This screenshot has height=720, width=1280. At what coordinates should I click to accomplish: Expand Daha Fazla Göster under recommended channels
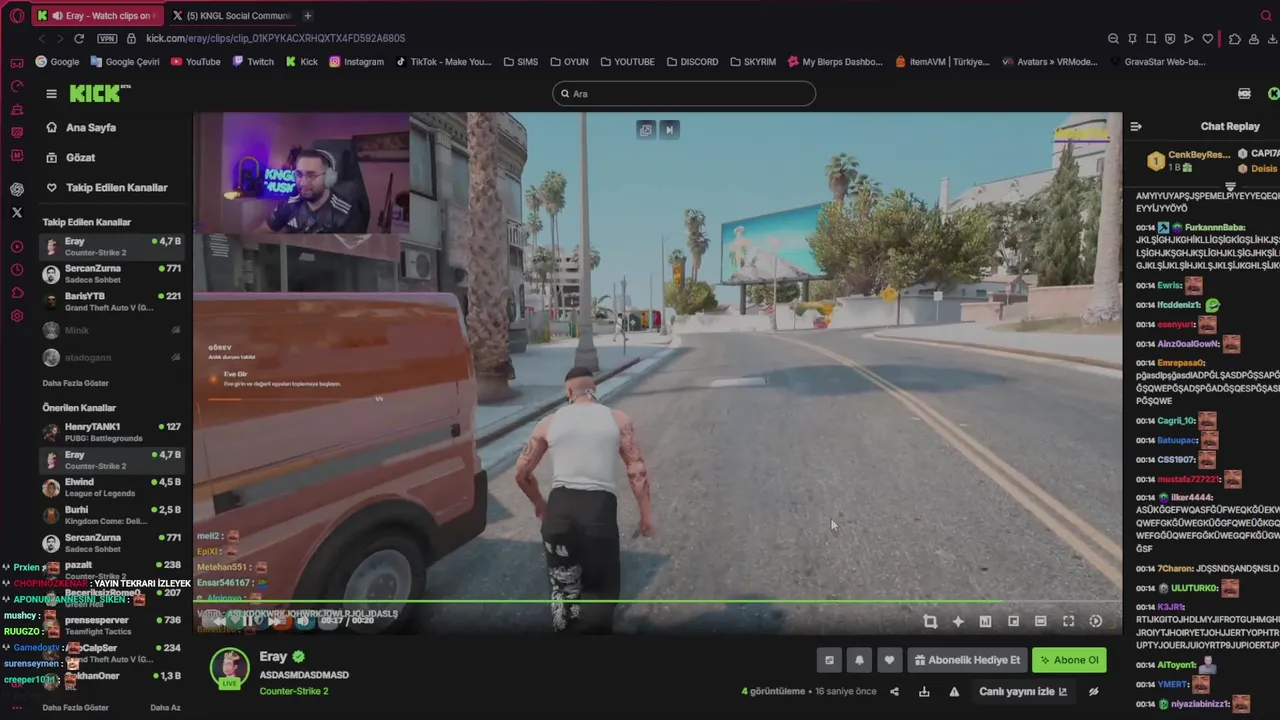coord(76,708)
